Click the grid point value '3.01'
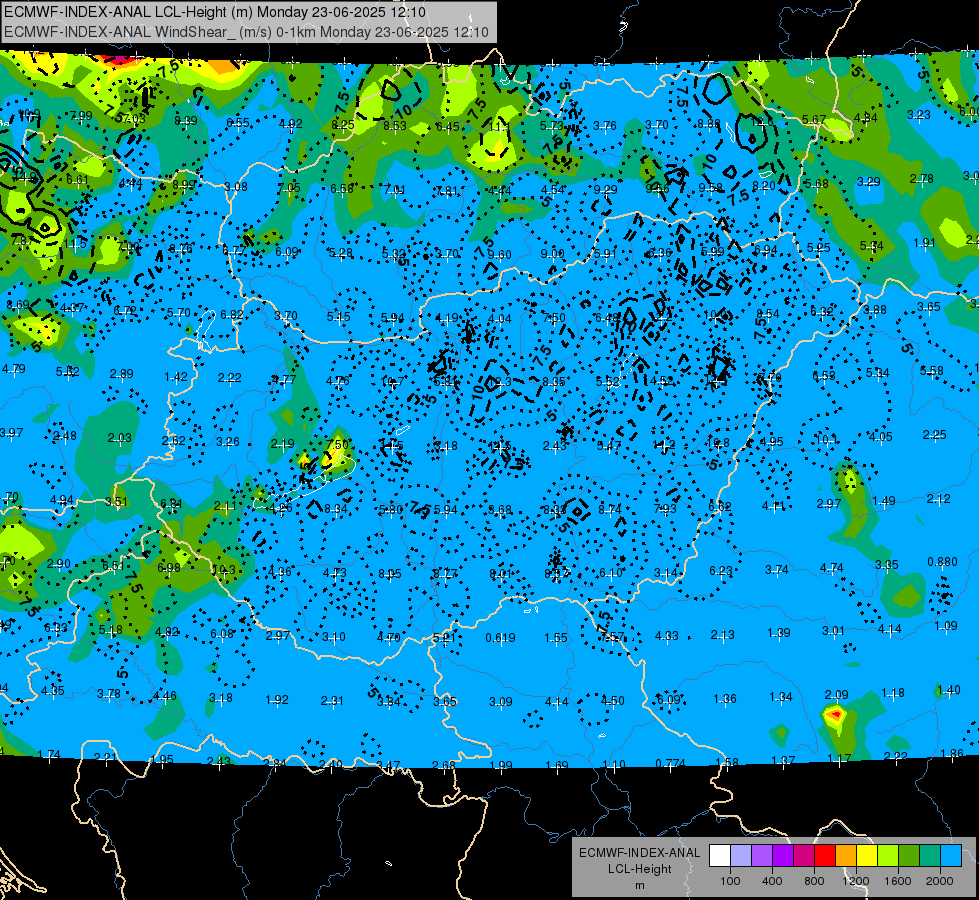The height and width of the screenshot is (900, 979). point(833,630)
